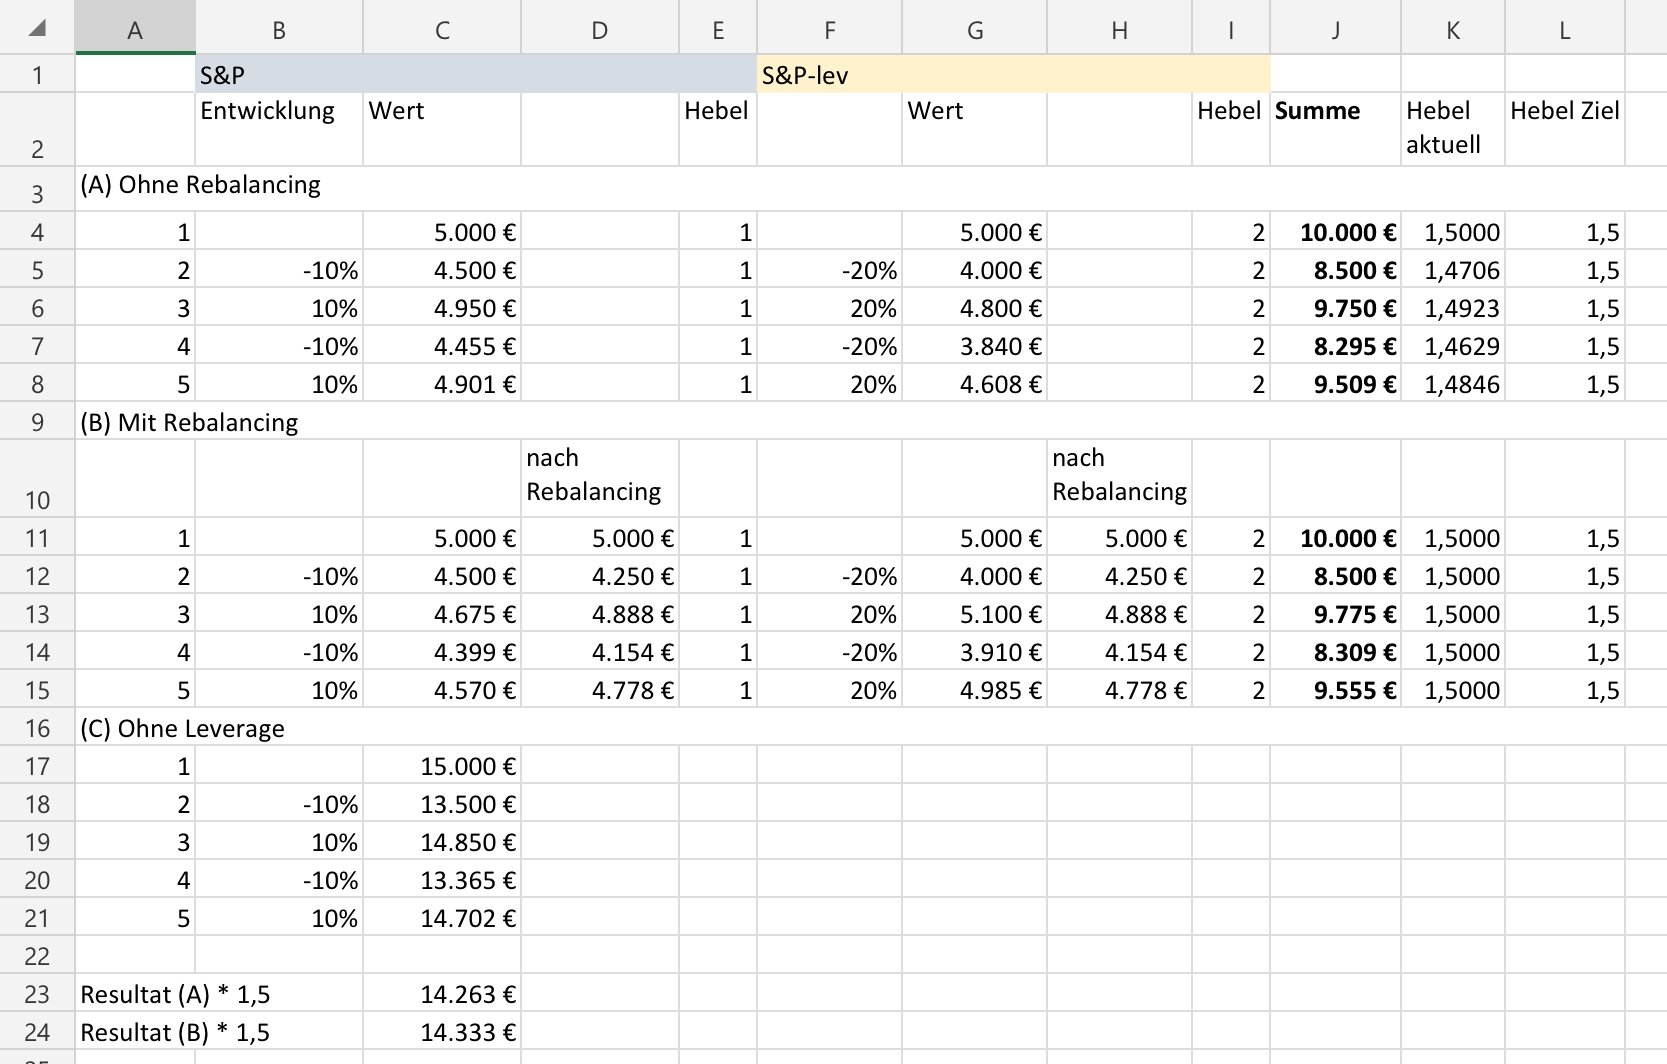The height and width of the screenshot is (1064, 1667).
Task: Click the Hebel aktuell heading cell
Action: pos(1452,129)
